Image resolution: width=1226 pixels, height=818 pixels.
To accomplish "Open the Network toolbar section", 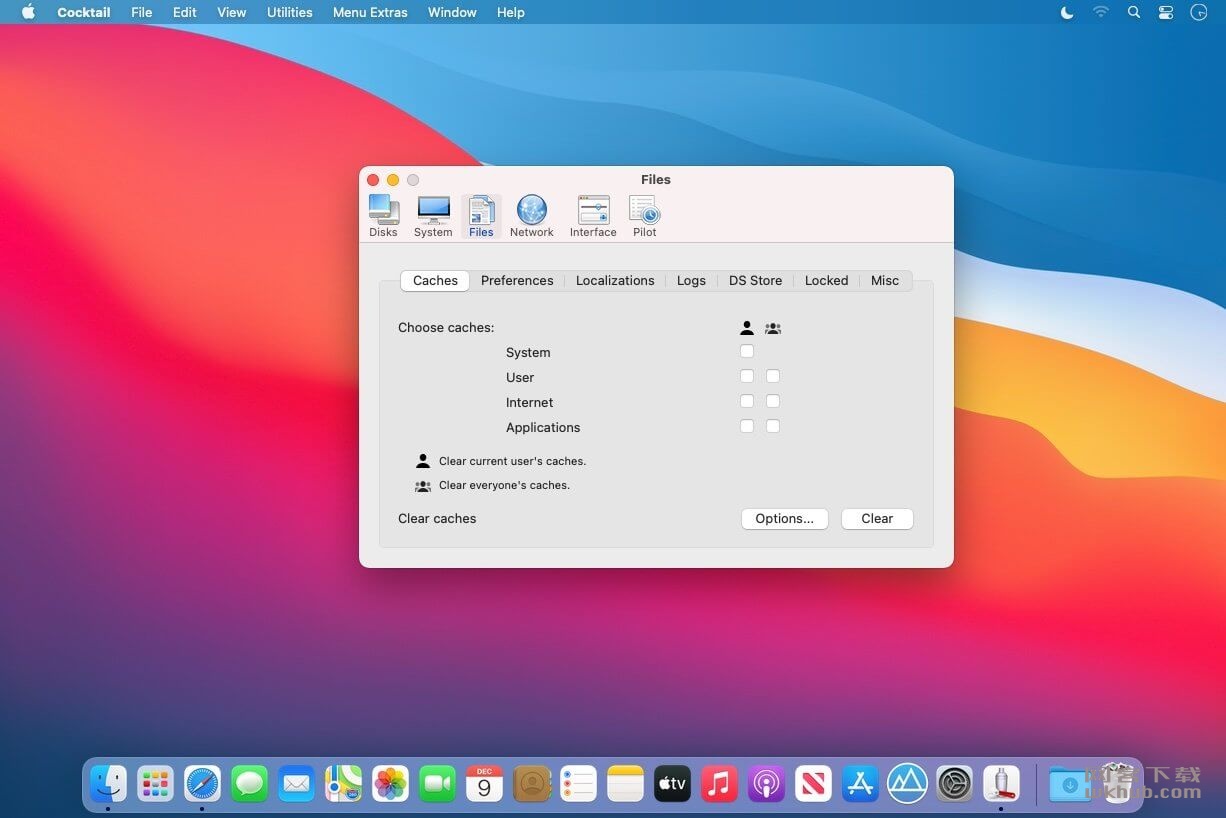I will coord(531,216).
